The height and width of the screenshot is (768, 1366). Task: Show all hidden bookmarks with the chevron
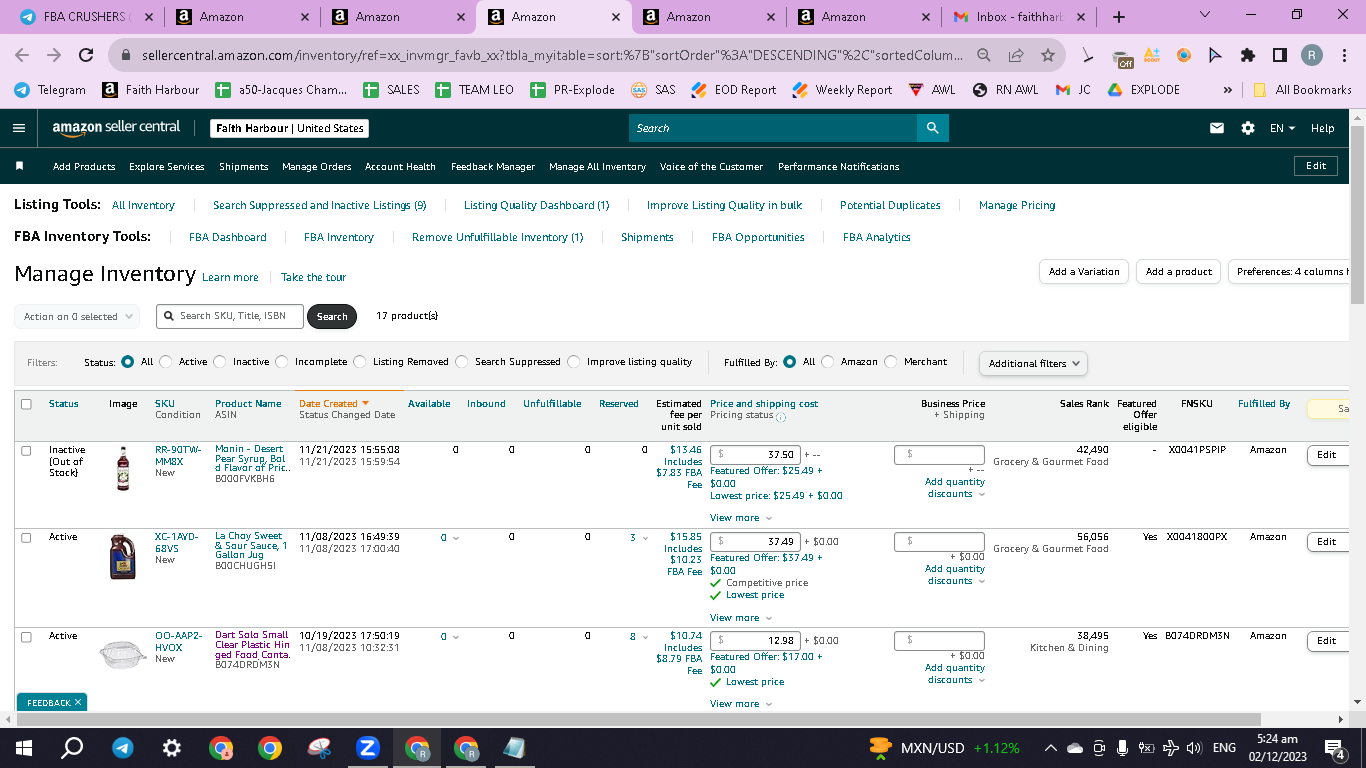pos(1227,90)
